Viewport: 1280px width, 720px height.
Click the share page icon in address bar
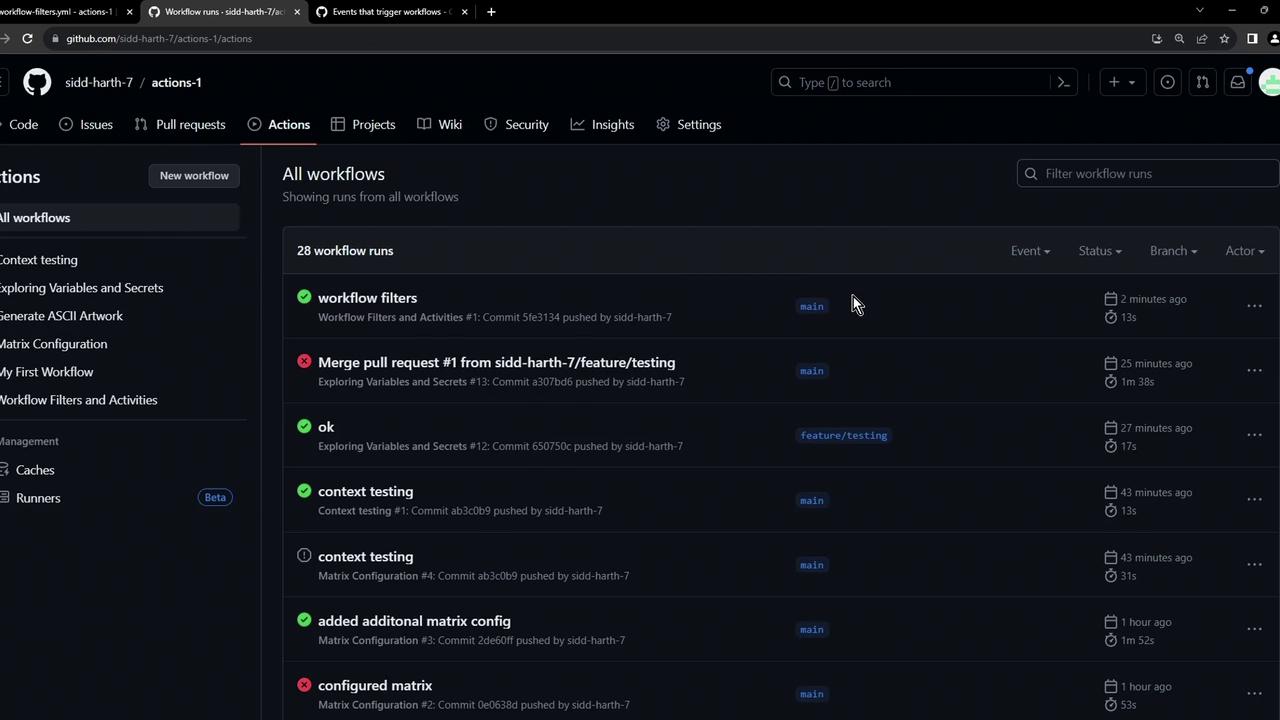tap(1202, 38)
